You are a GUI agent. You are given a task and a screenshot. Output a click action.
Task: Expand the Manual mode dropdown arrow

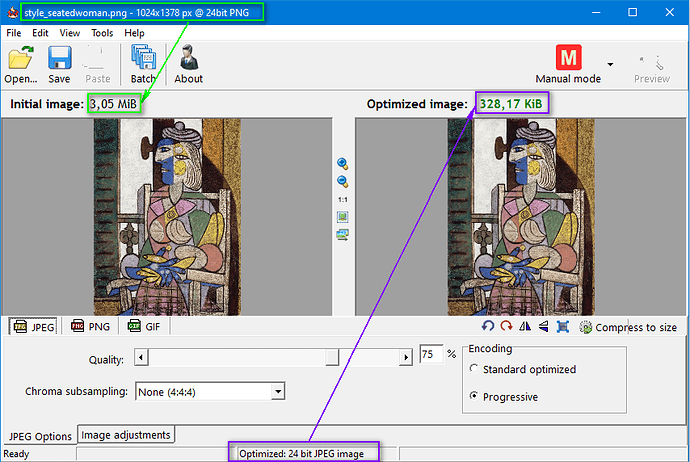[x=610, y=64]
